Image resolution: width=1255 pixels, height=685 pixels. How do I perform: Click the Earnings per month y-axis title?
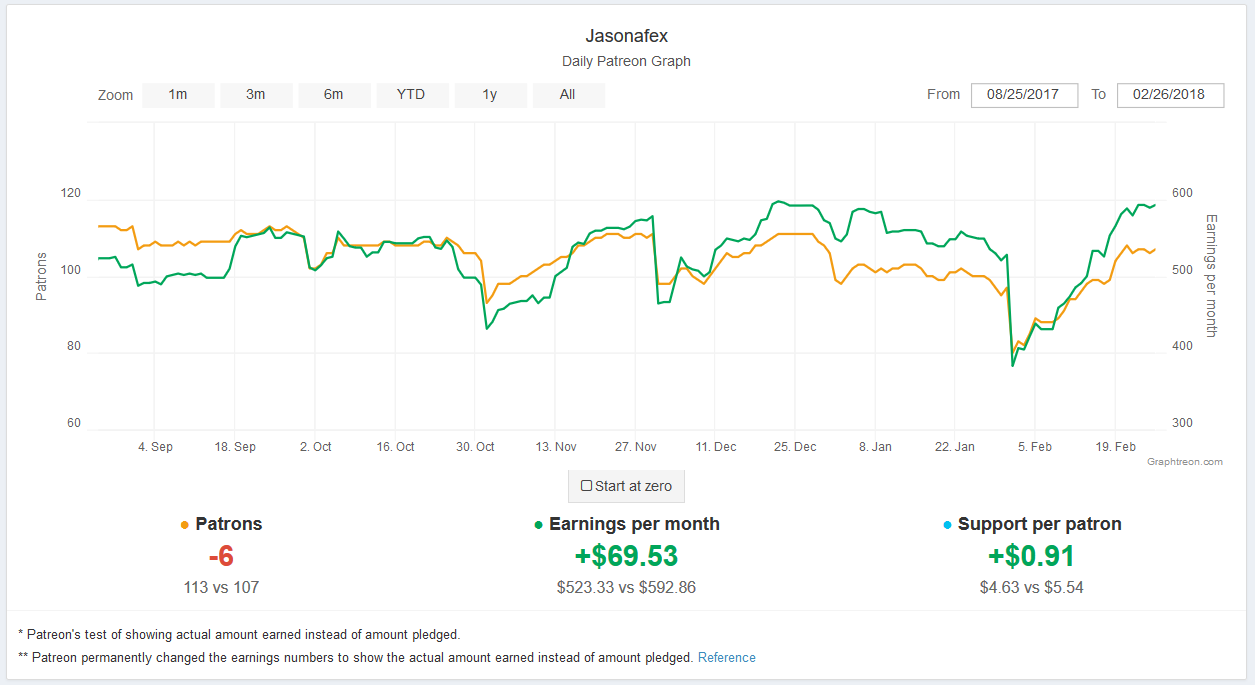click(x=1211, y=275)
